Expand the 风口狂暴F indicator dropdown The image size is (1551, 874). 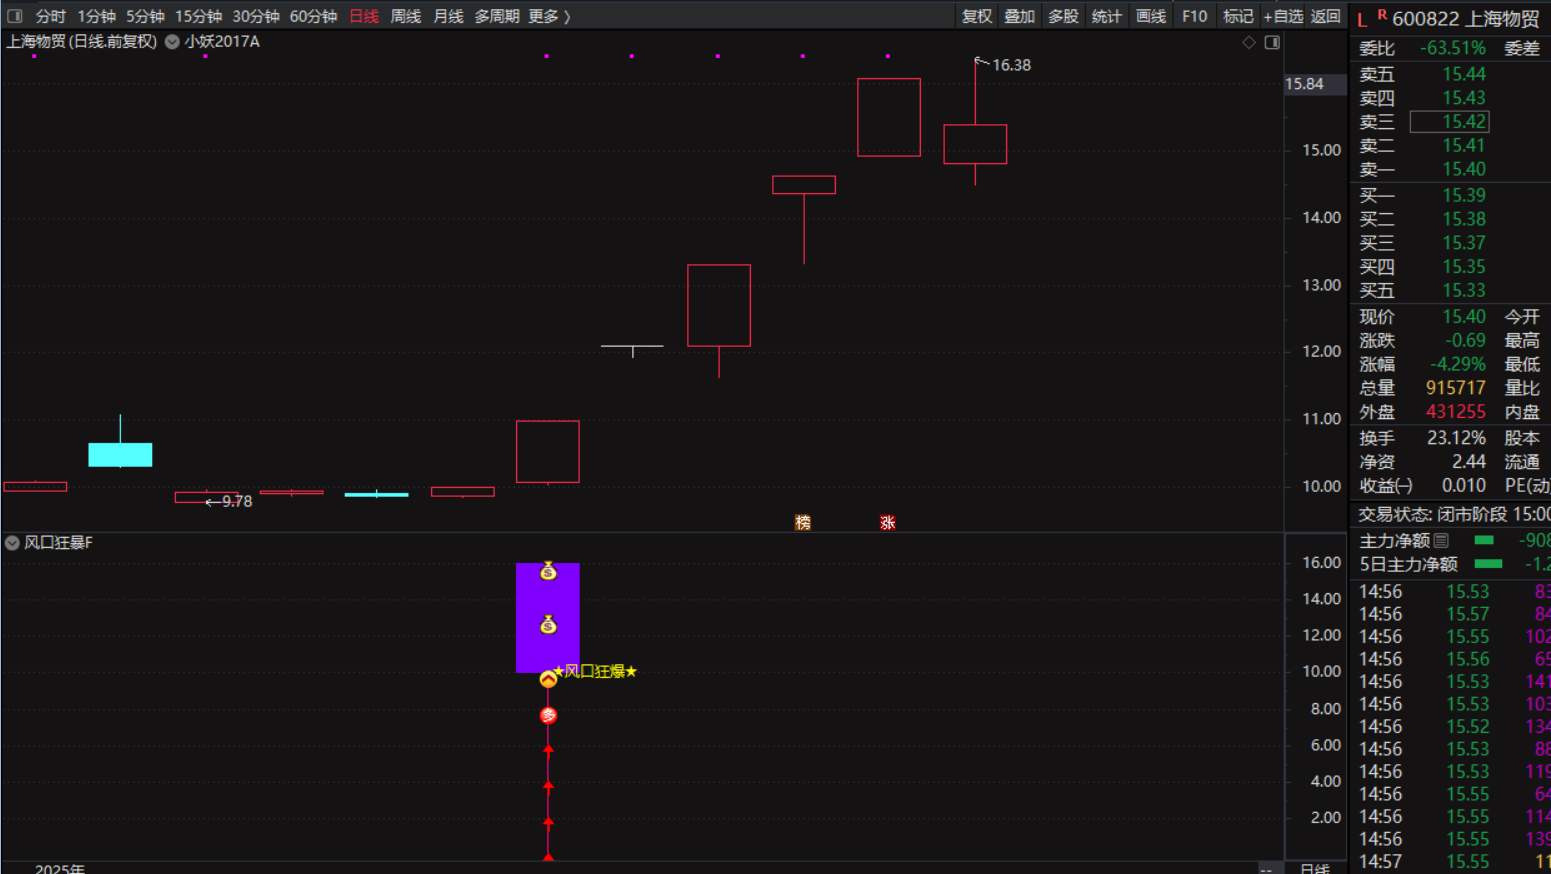tap(12, 543)
